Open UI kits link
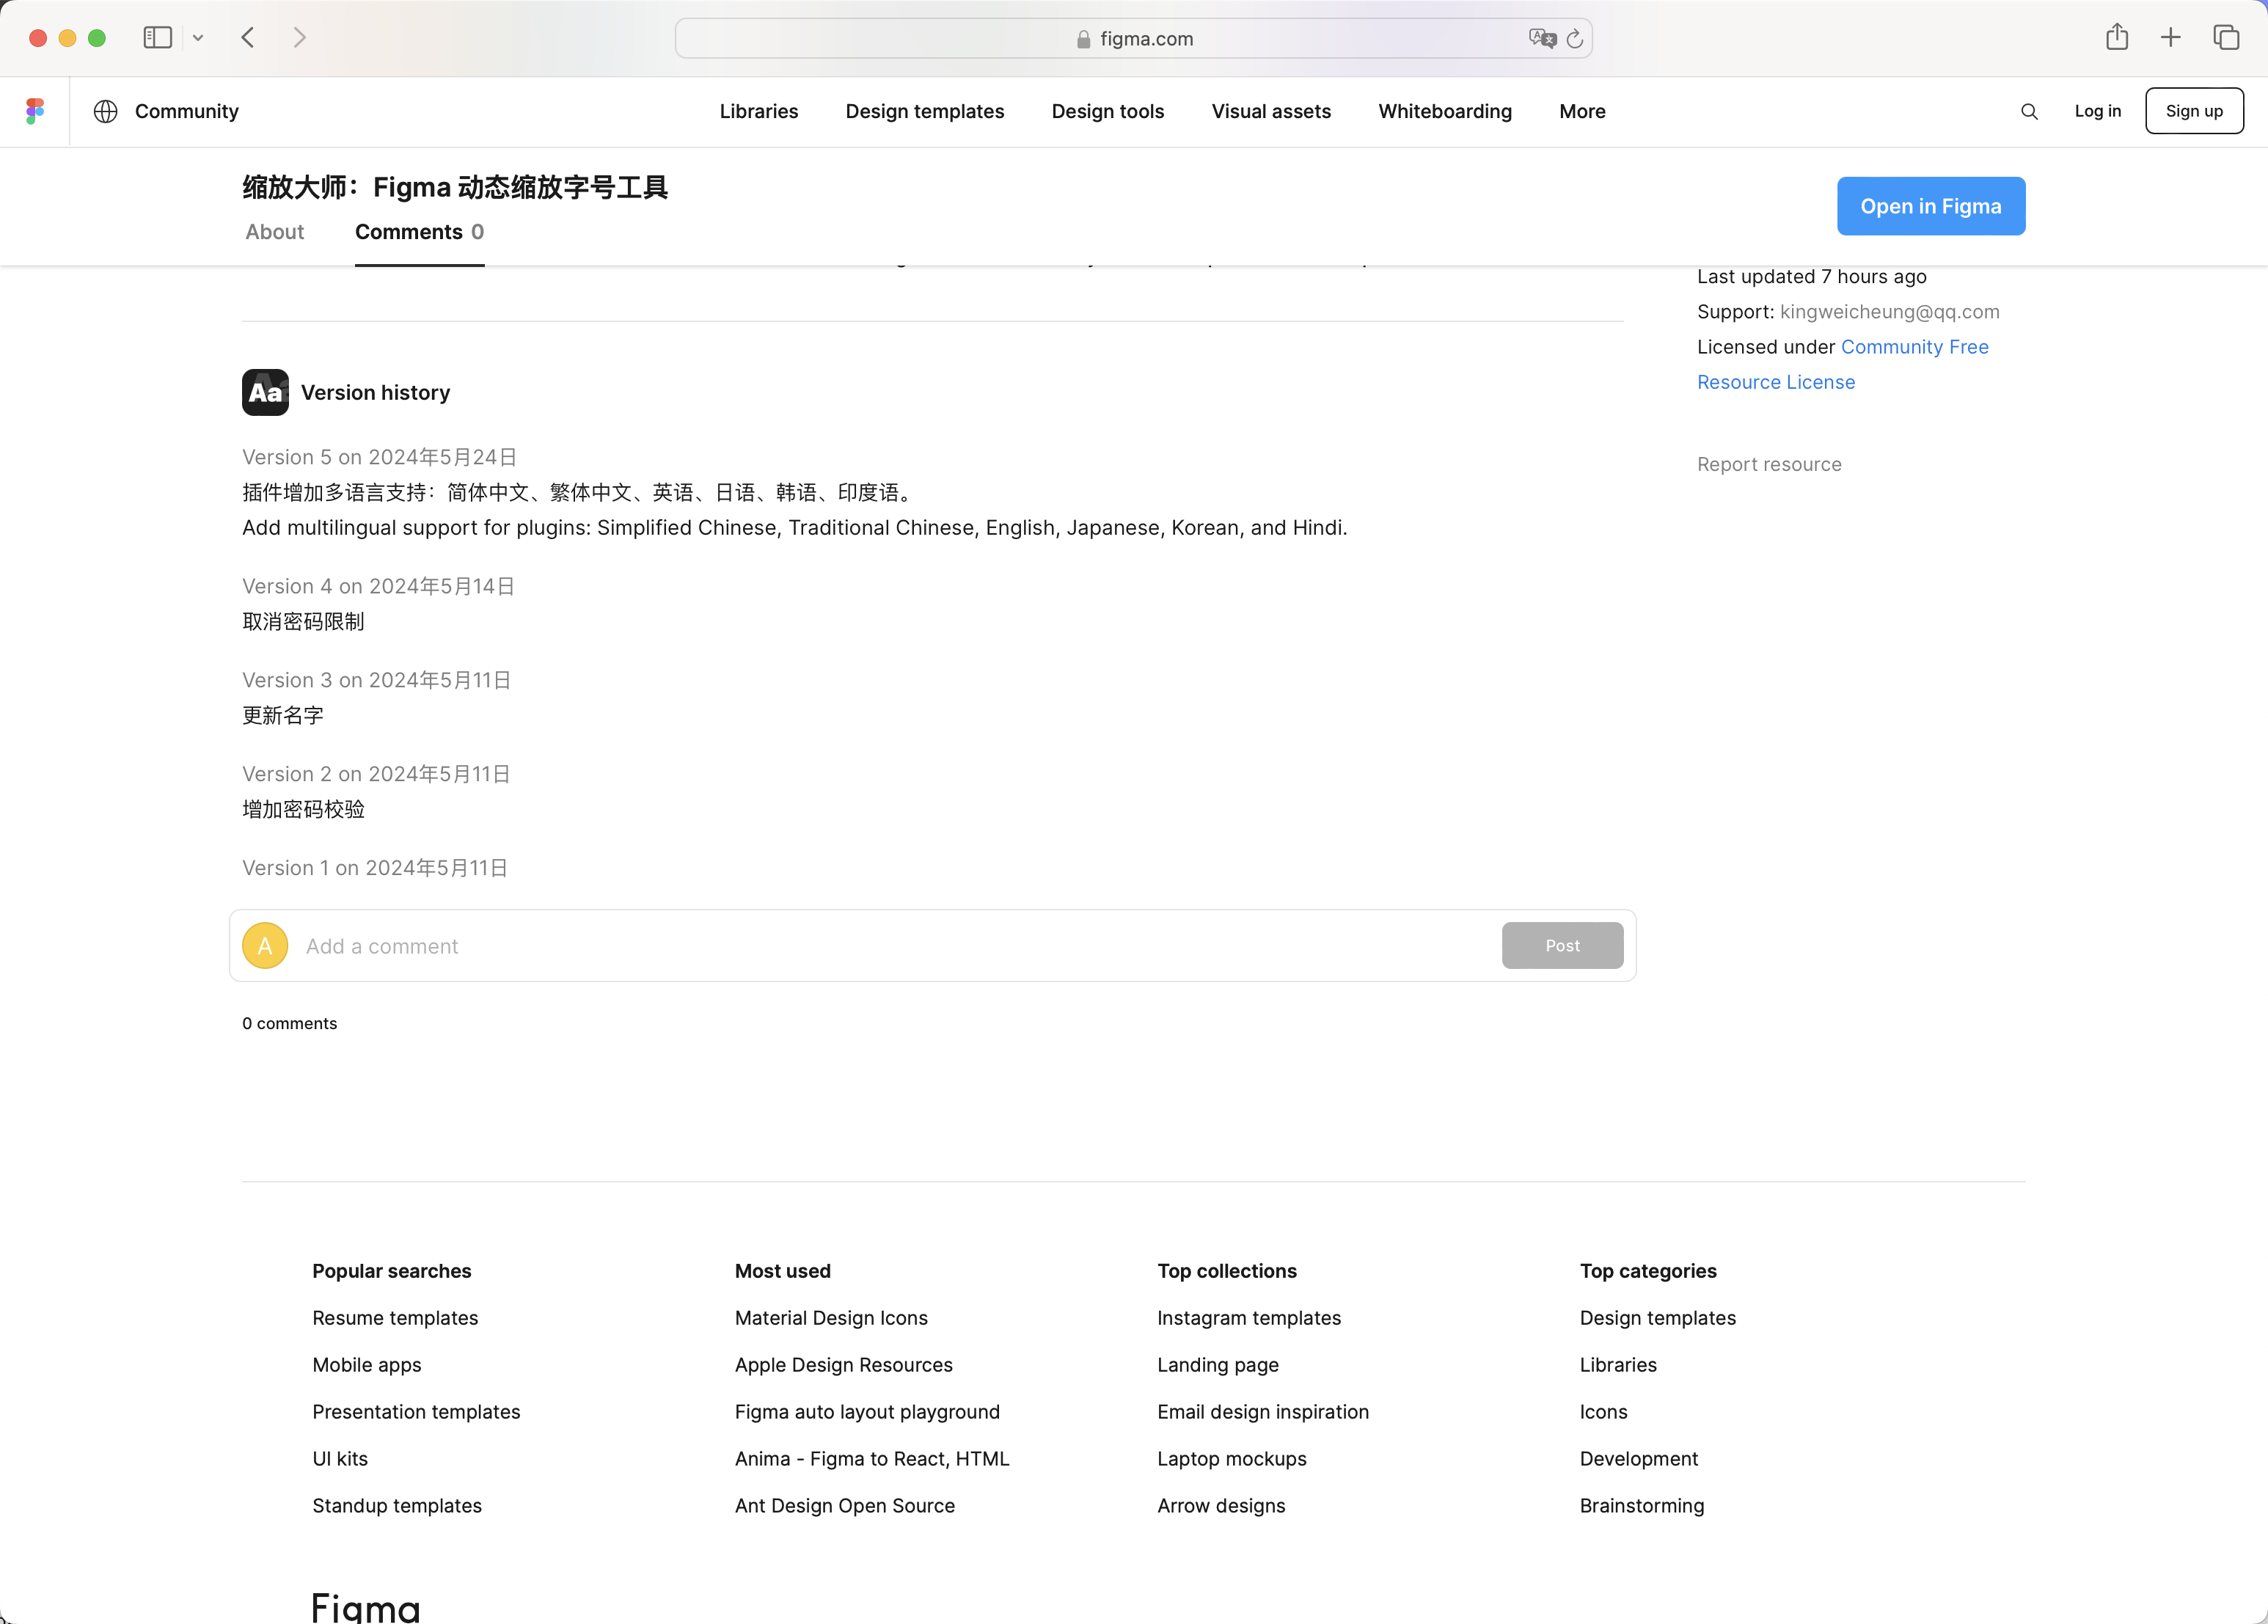This screenshot has height=1624, width=2268. click(340, 1459)
